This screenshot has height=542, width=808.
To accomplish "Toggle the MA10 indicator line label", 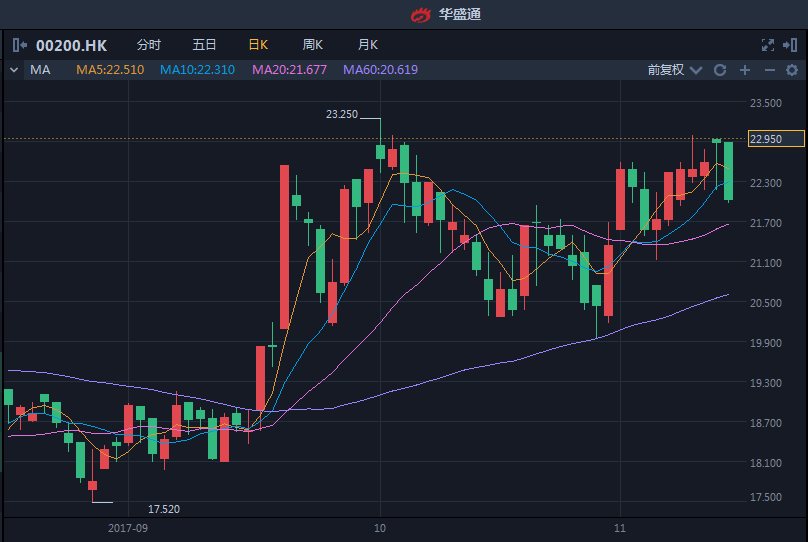I will tap(197, 70).
